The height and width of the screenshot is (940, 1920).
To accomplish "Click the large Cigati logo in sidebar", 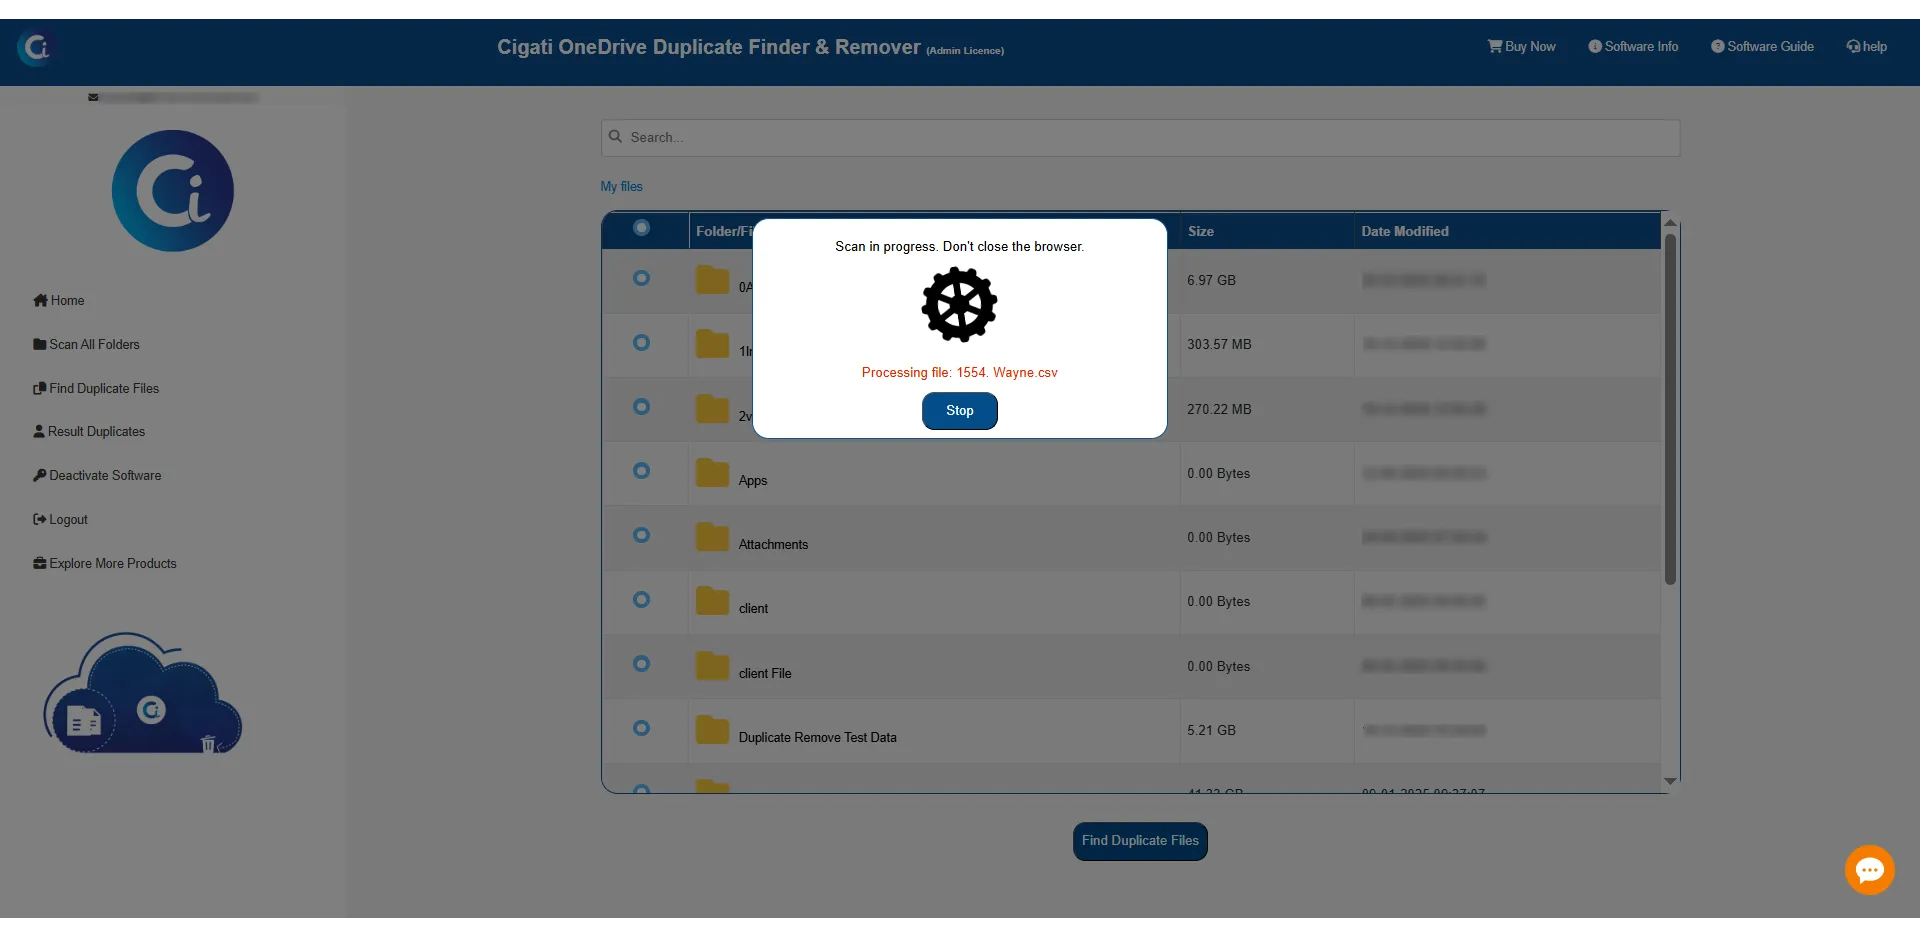I will click(173, 191).
